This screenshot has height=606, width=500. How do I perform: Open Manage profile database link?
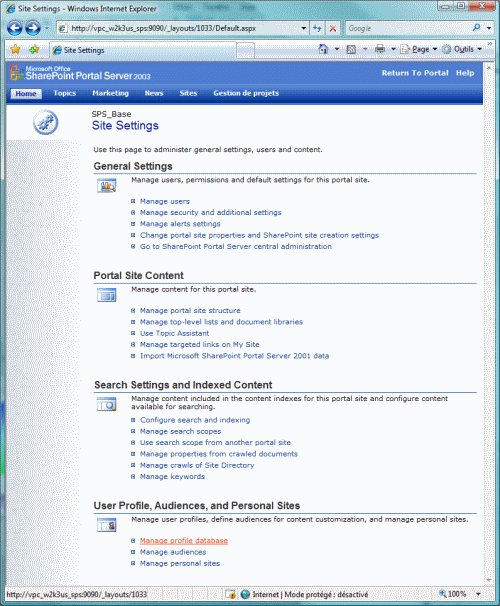pos(184,541)
